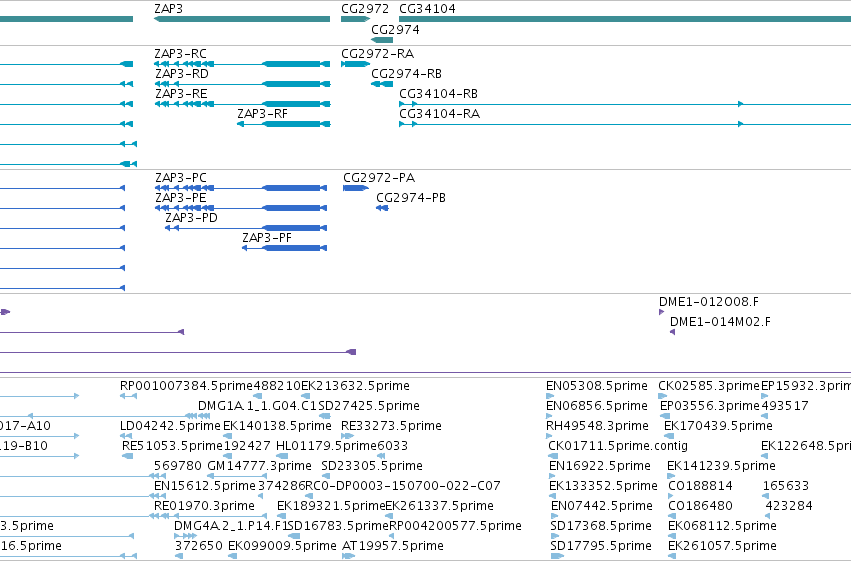
Task: Click the CG2974 gene label
Action: pyautogui.click(x=395, y=30)
